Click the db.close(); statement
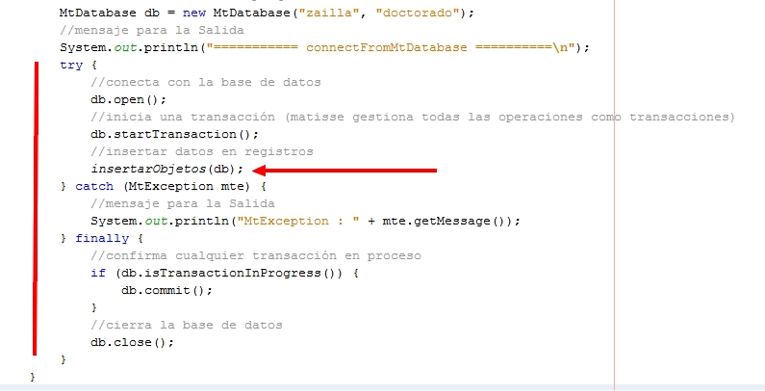765x391 pixels. (x=132, y=343)
